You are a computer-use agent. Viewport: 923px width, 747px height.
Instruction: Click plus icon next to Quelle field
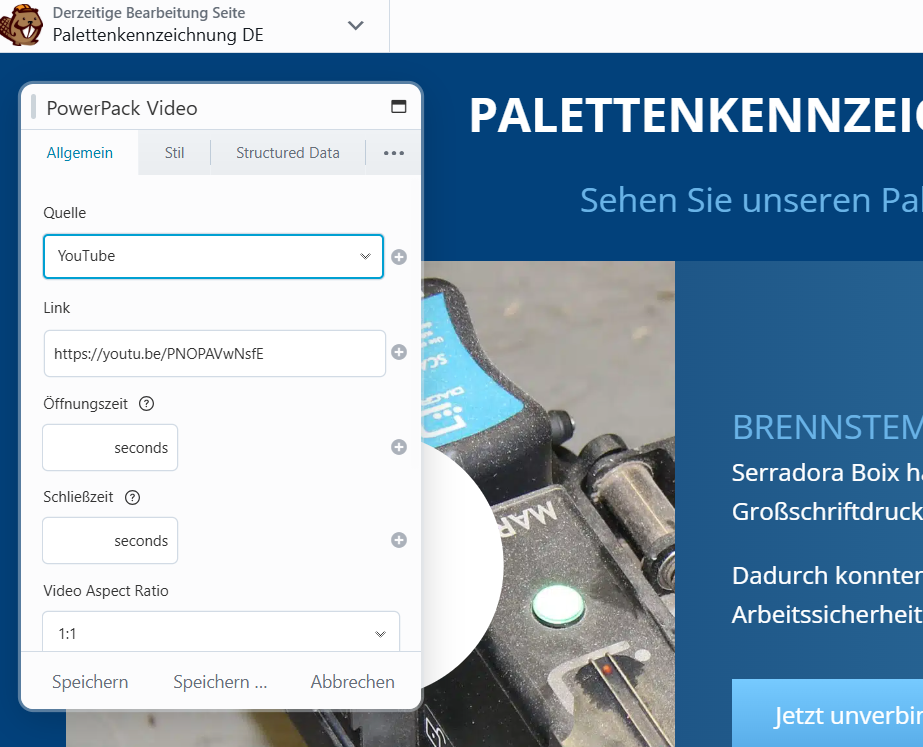pos(399,257)
